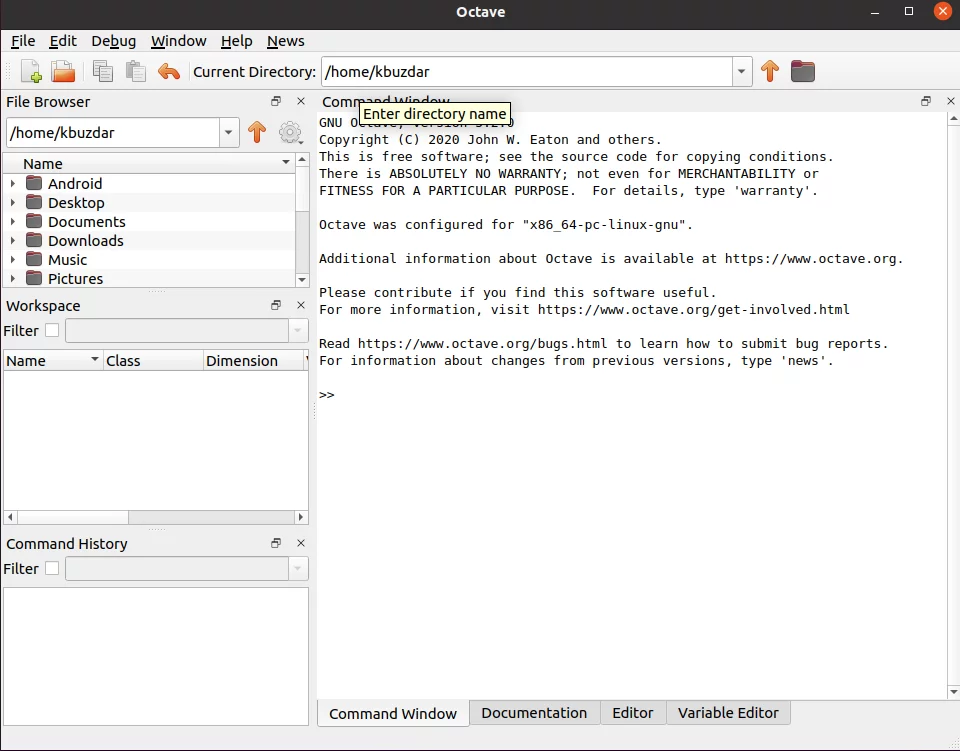960x751 pixels.
Task: Go up one directory using main toolbar arrow
Action: click(x=770, y=72)
